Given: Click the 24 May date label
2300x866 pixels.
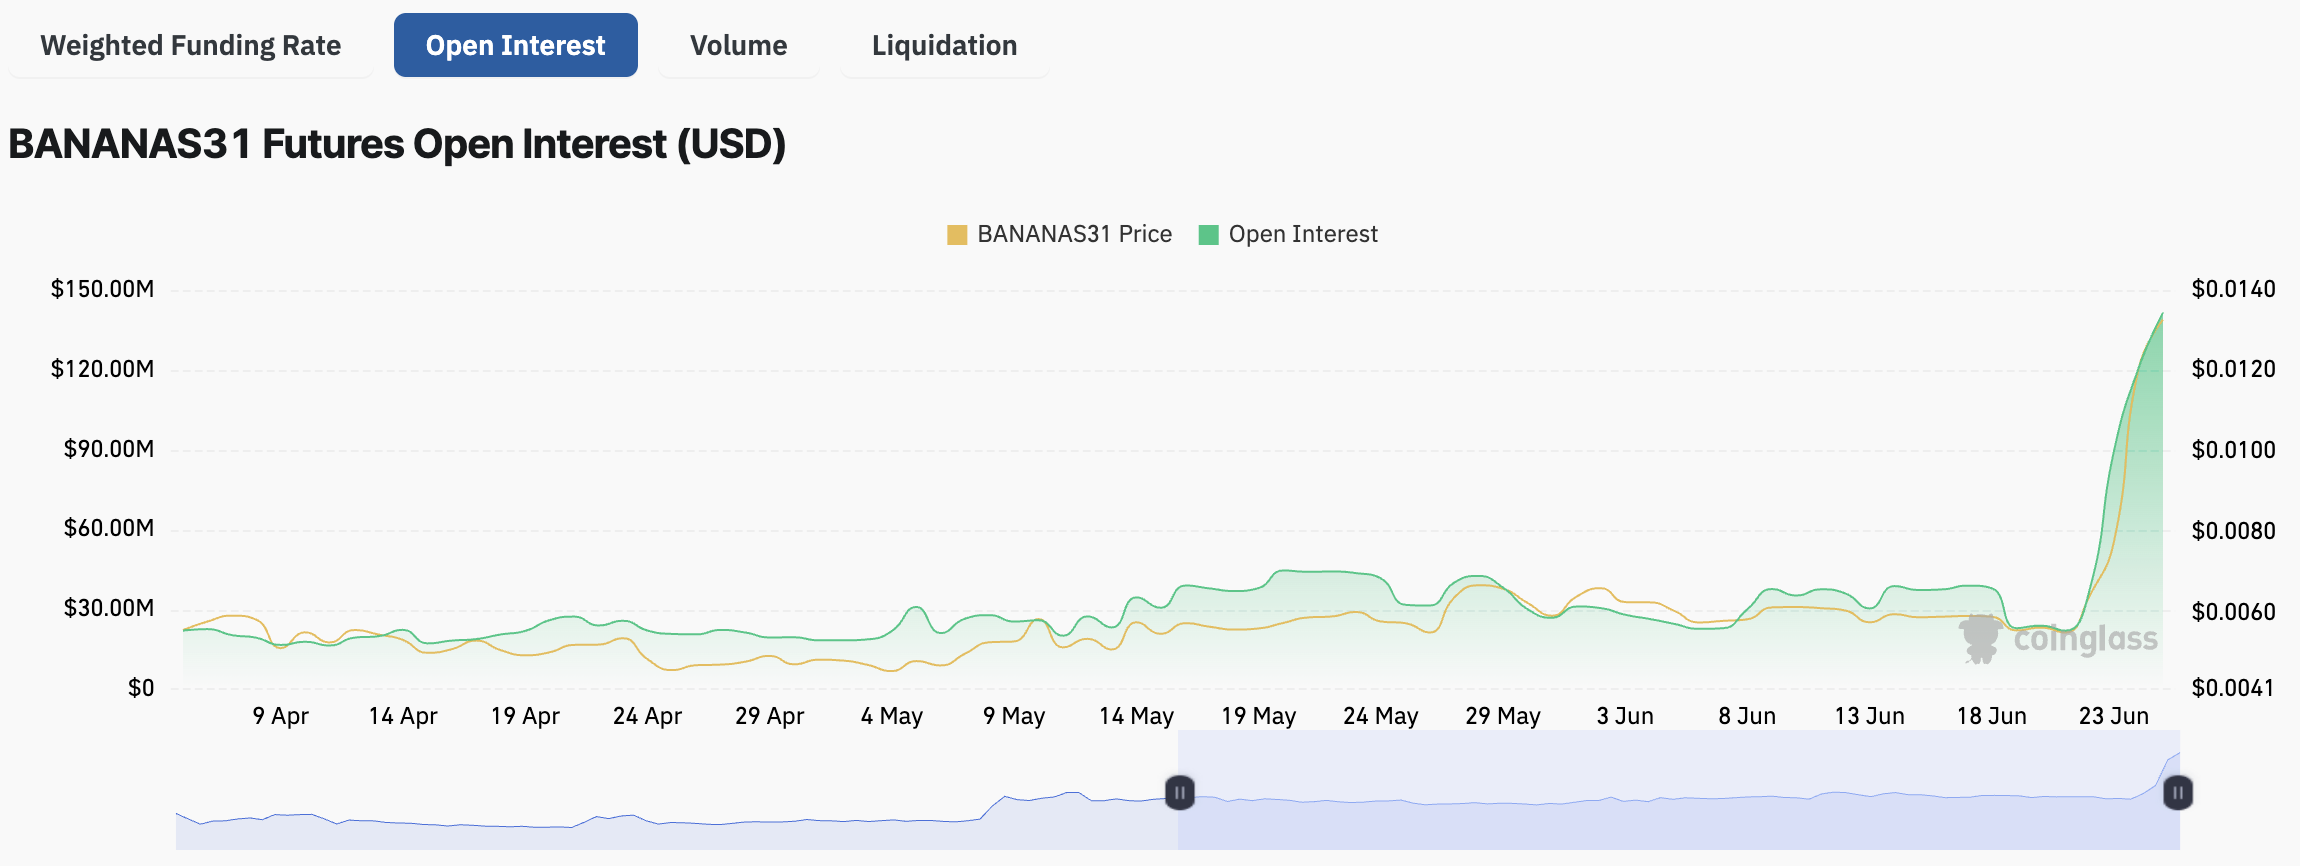Looking at the screenshot, I should click(x=1380, y=716).
